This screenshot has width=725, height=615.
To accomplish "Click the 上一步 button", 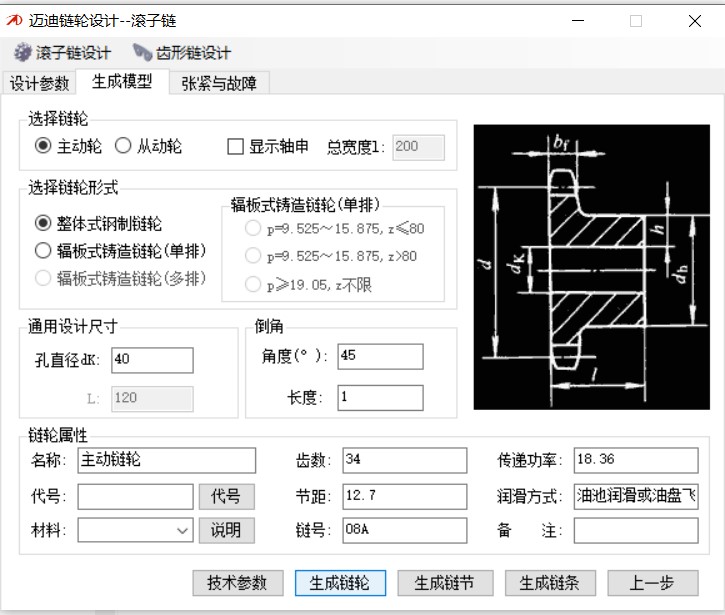I will click(x=653, y=583).
